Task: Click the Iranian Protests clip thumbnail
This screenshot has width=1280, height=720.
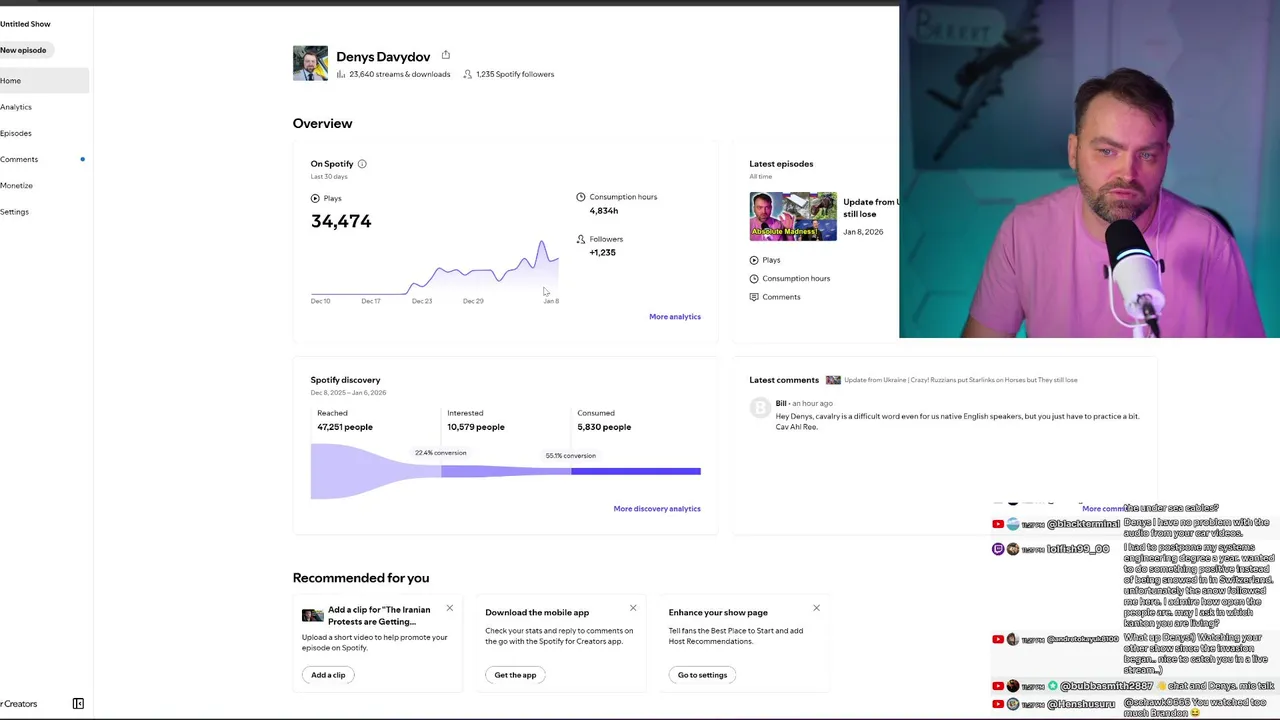Action: (x=313, y=615)
